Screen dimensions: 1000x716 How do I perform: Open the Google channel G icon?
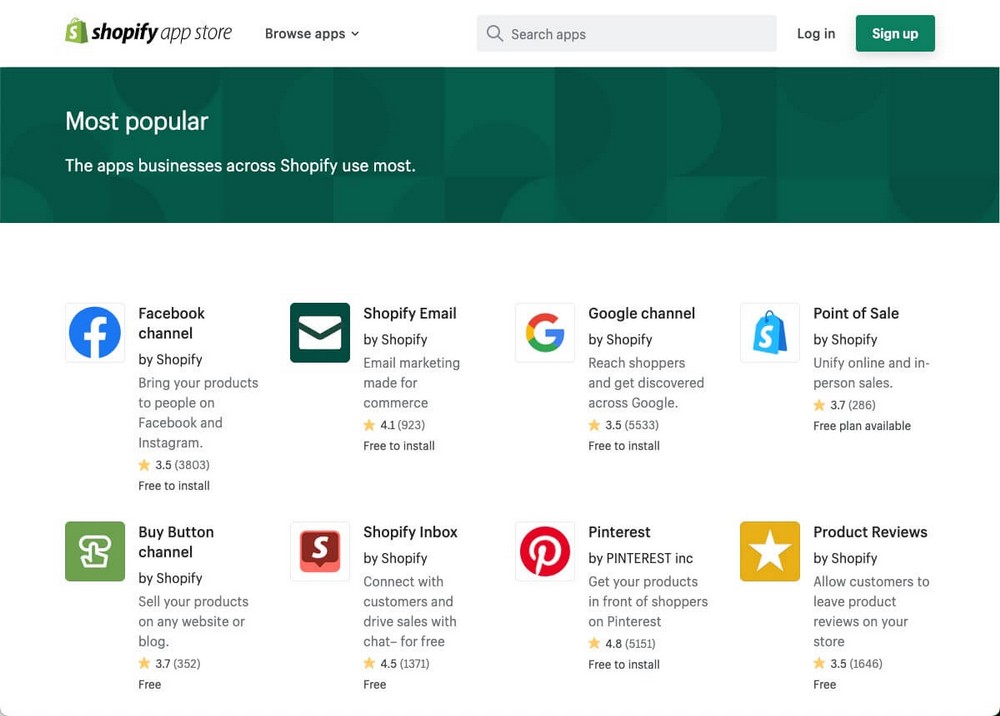(x=545, y=333)
